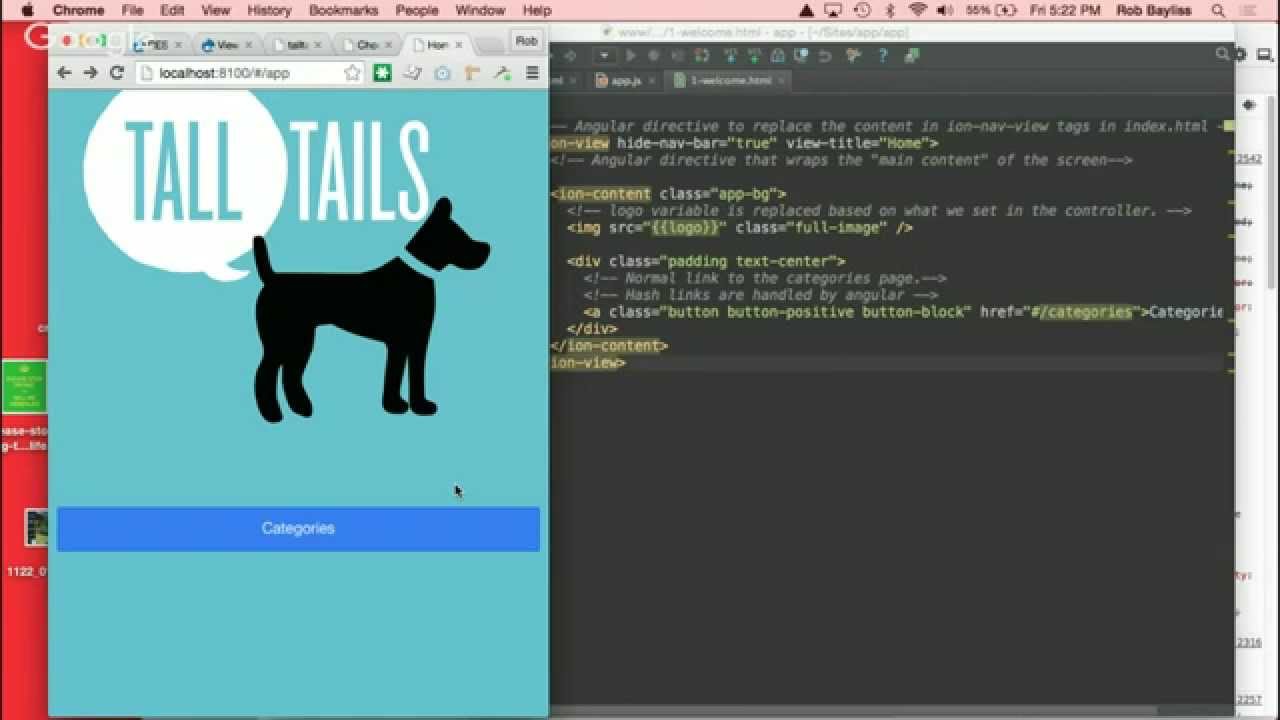Screen dimensions: 1280x720
Task: Go back in the Chrome browser
Action: click(x=64, y=73)
